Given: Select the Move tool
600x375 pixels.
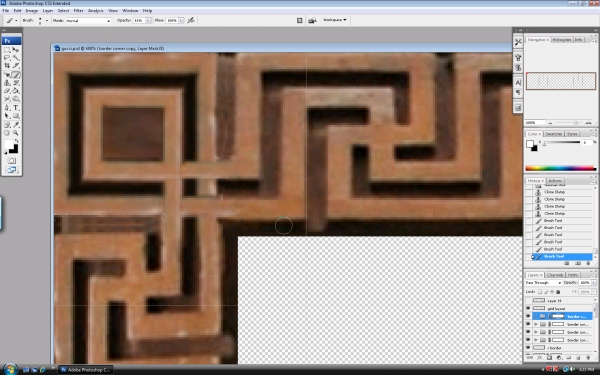Looking at the screenshot, I should click(x=16, y=50).
